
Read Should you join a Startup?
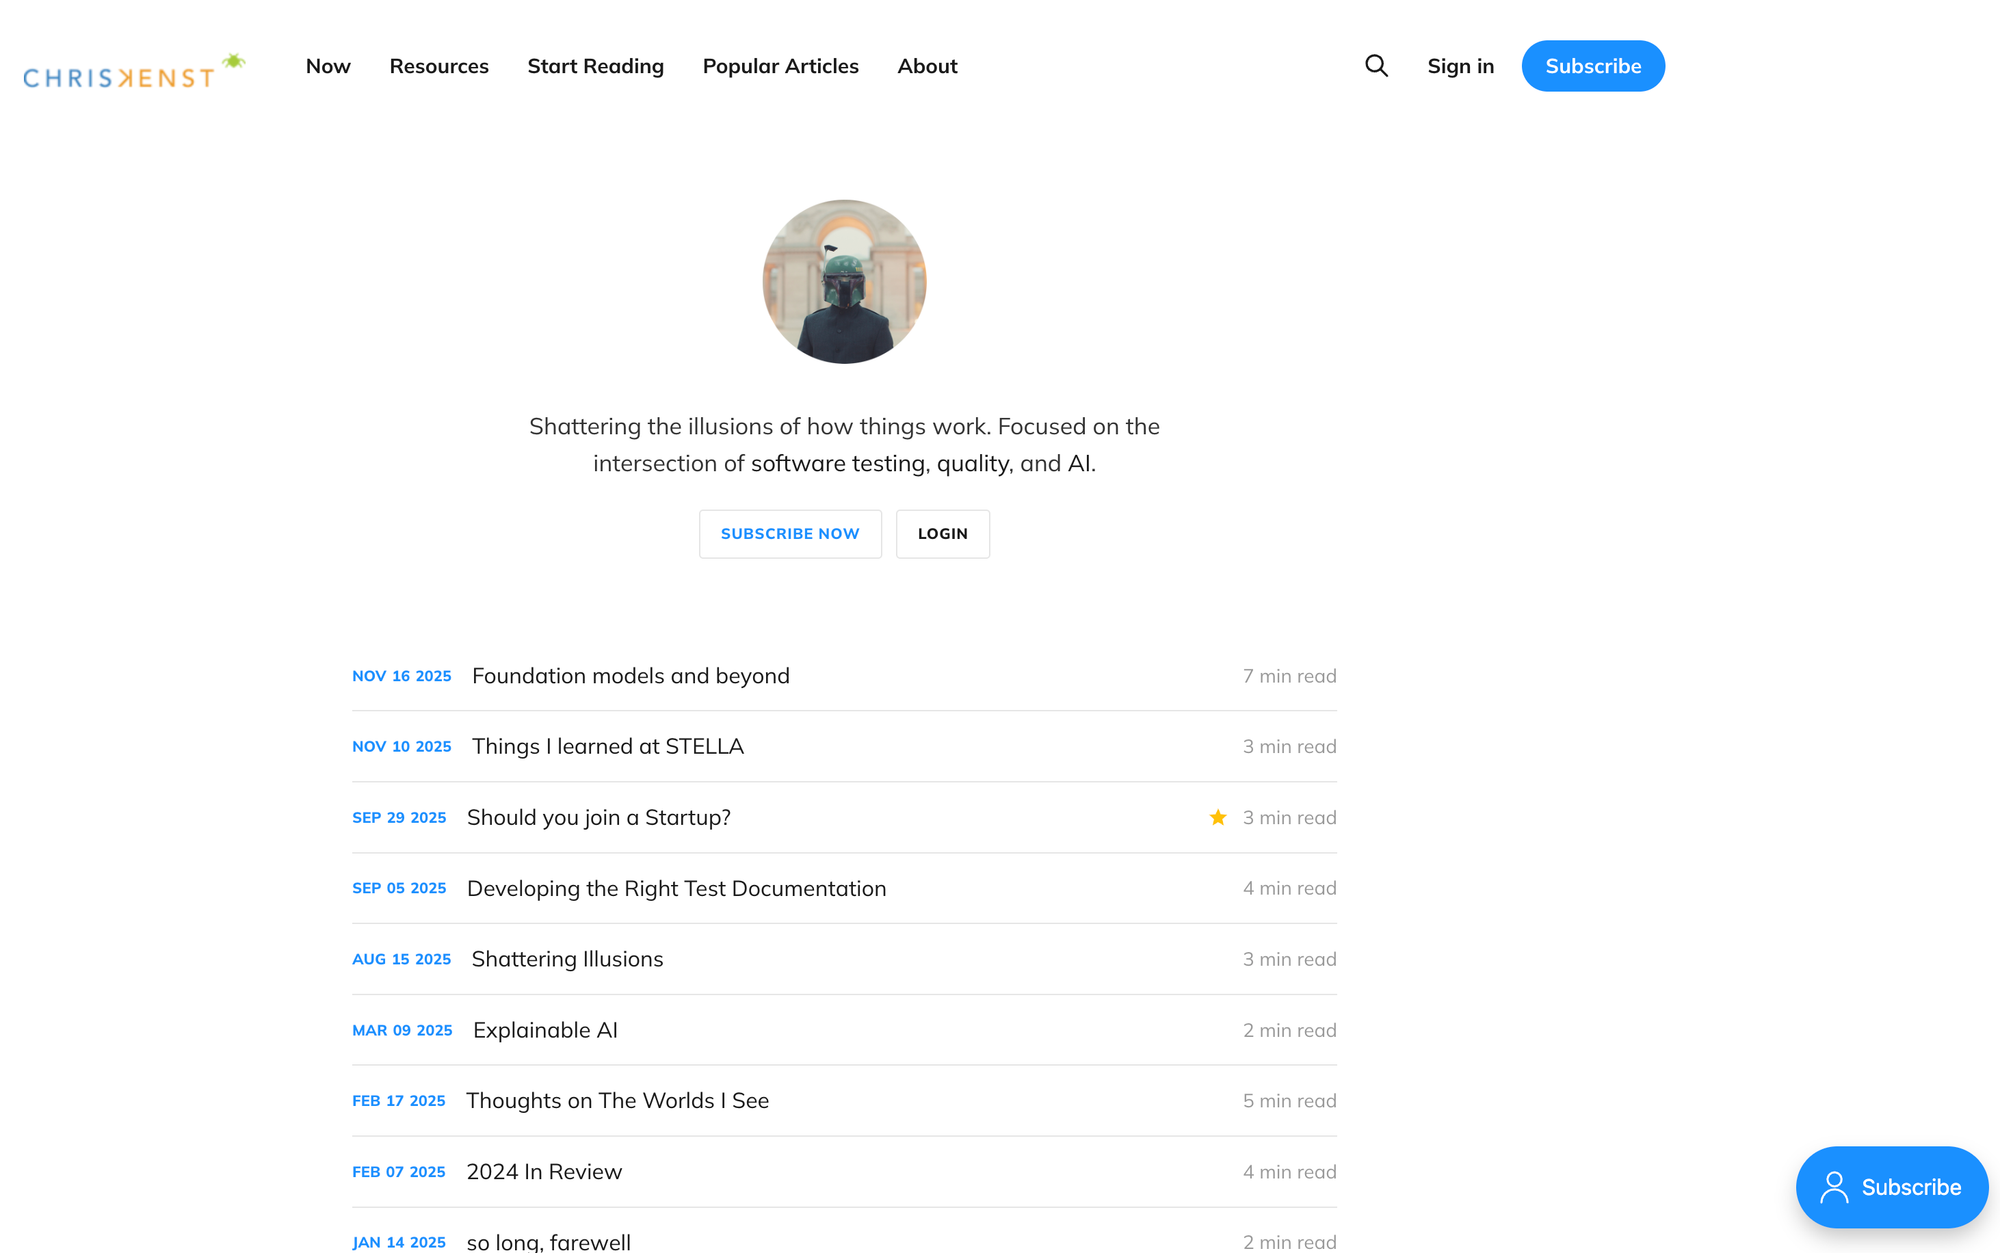pos(598,818)
